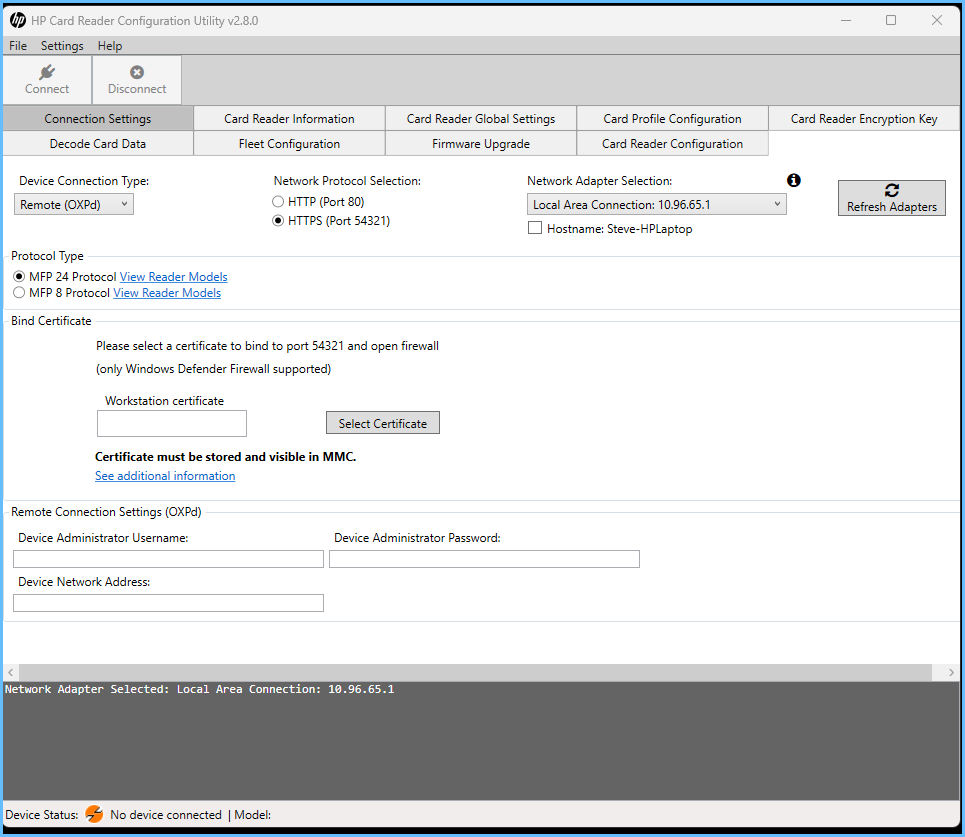Open the Help menu
Image resolution: width=965 pixels, height=837 pixels.
110,46
